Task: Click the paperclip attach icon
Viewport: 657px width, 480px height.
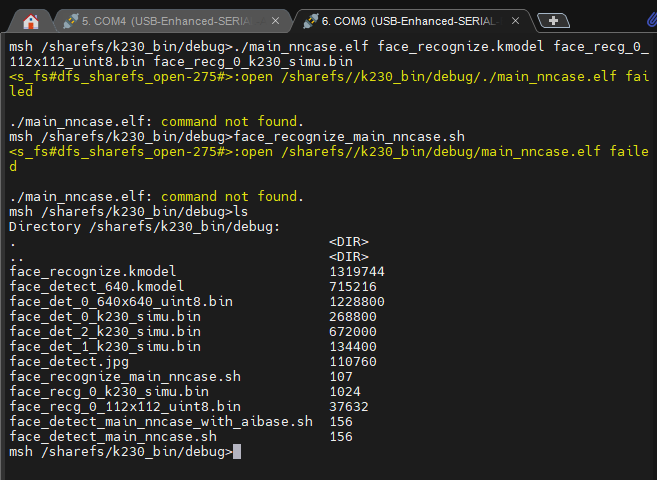Action: point(652,20)
